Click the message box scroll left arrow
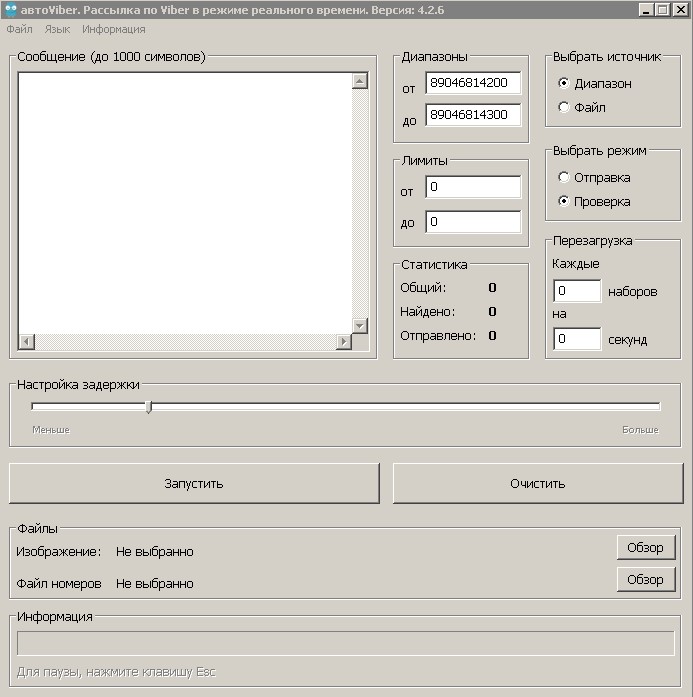This screenshot has width=693, height=697. (27, 342)
